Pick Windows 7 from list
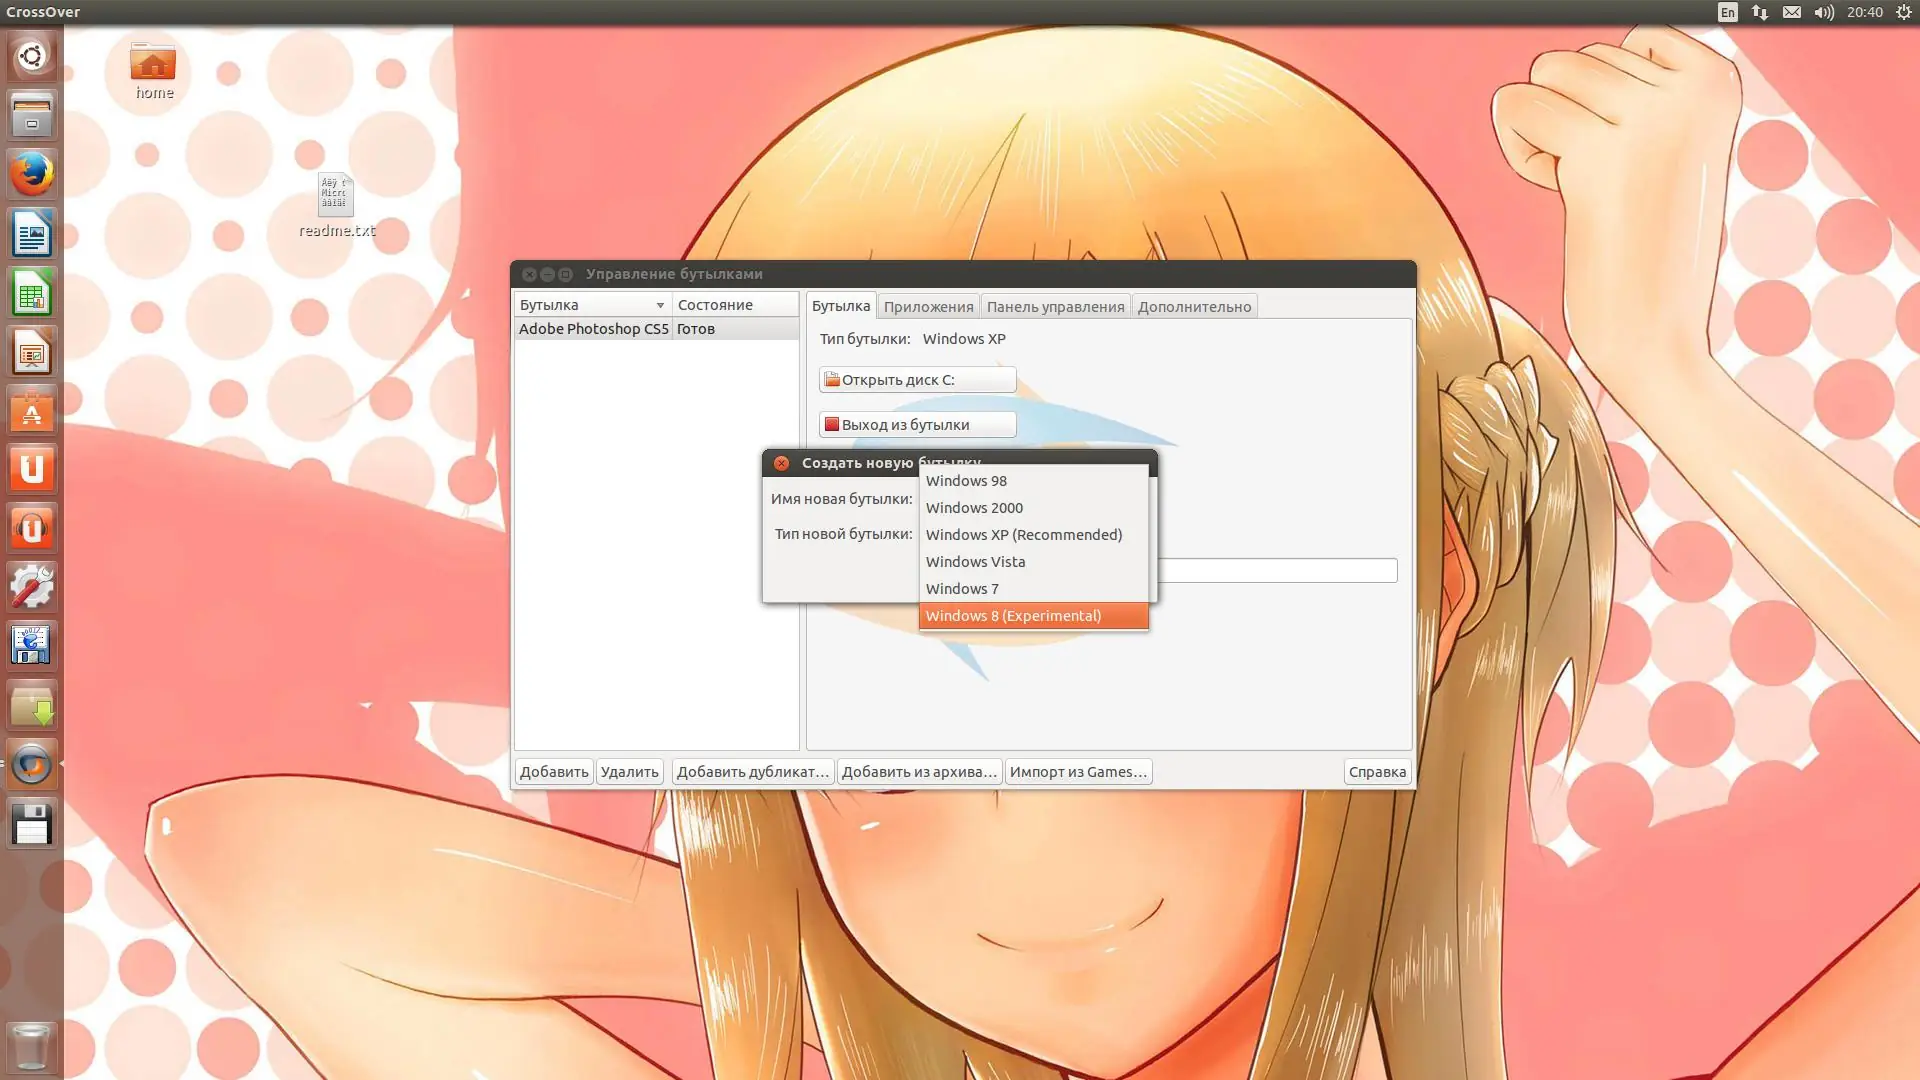The height and width of the screenshot is (1080, 1920). click(x=1033, y=589)
